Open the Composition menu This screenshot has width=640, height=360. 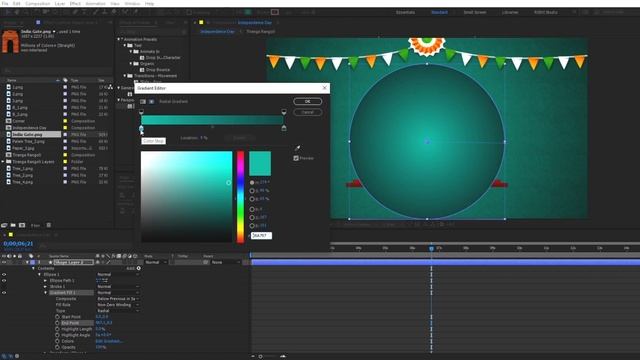[38, 3]
